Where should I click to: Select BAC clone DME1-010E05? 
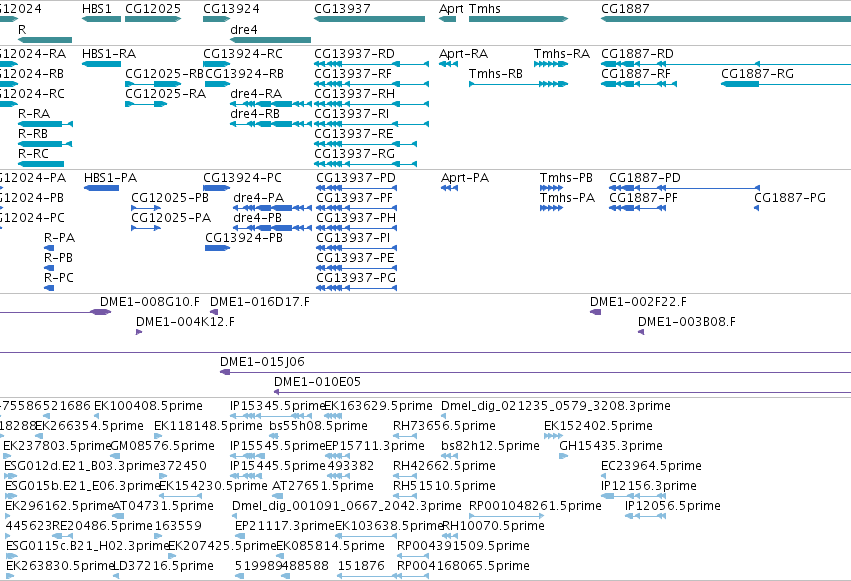pos(562,392)
